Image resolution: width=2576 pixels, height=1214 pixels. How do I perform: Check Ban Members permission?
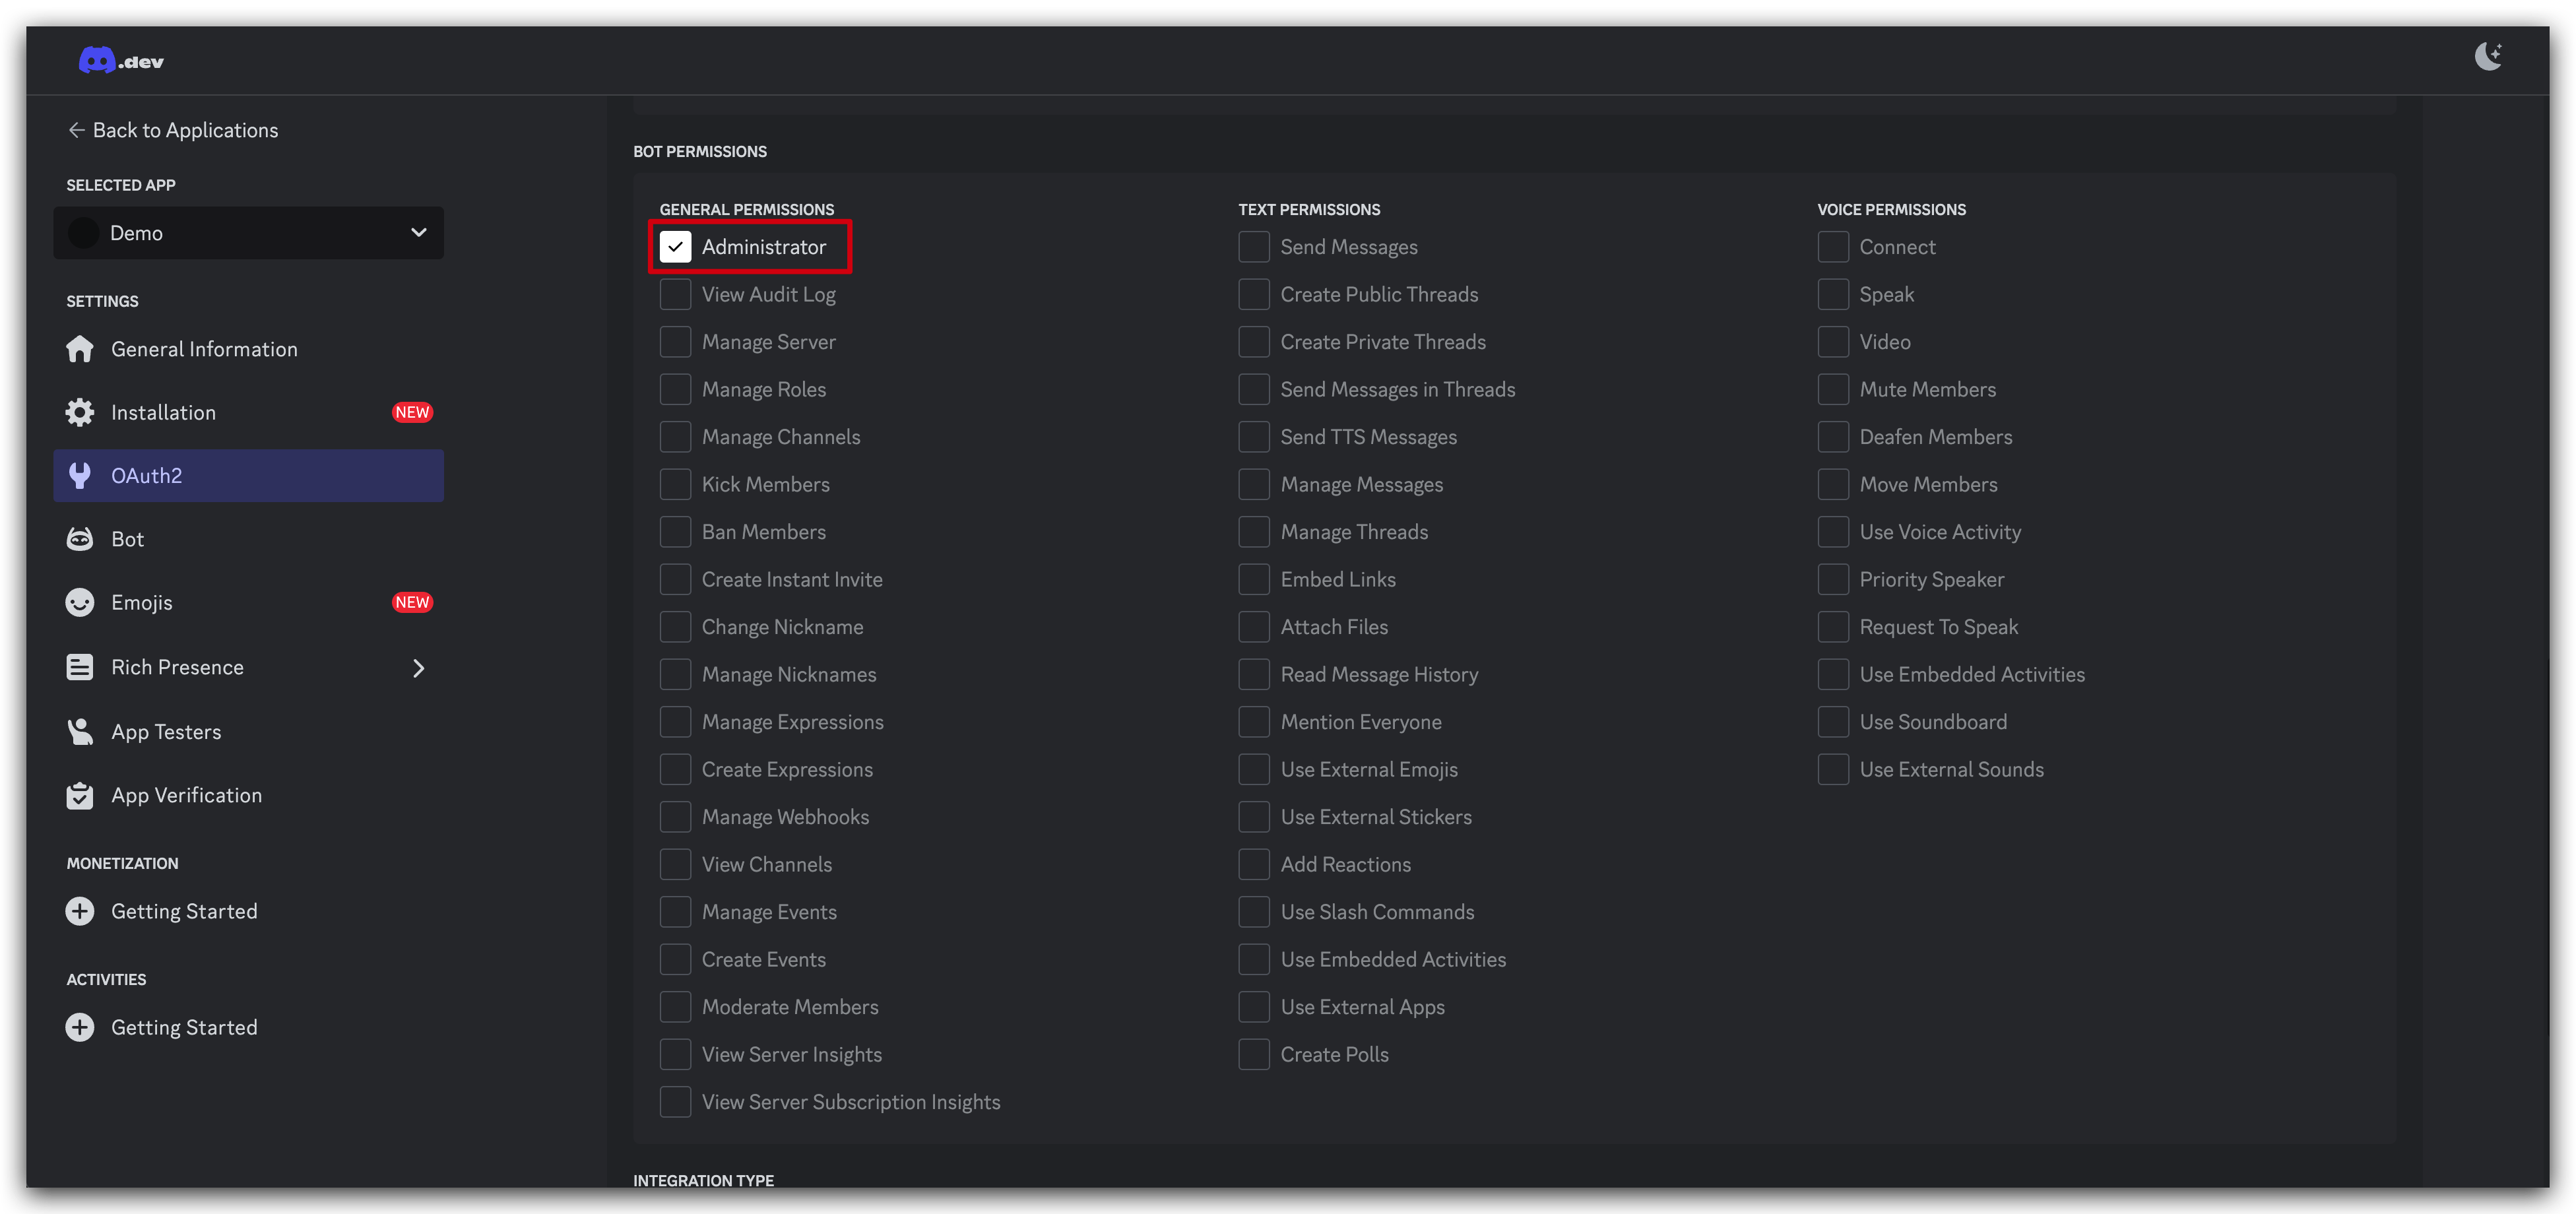(x=676, y=532)
